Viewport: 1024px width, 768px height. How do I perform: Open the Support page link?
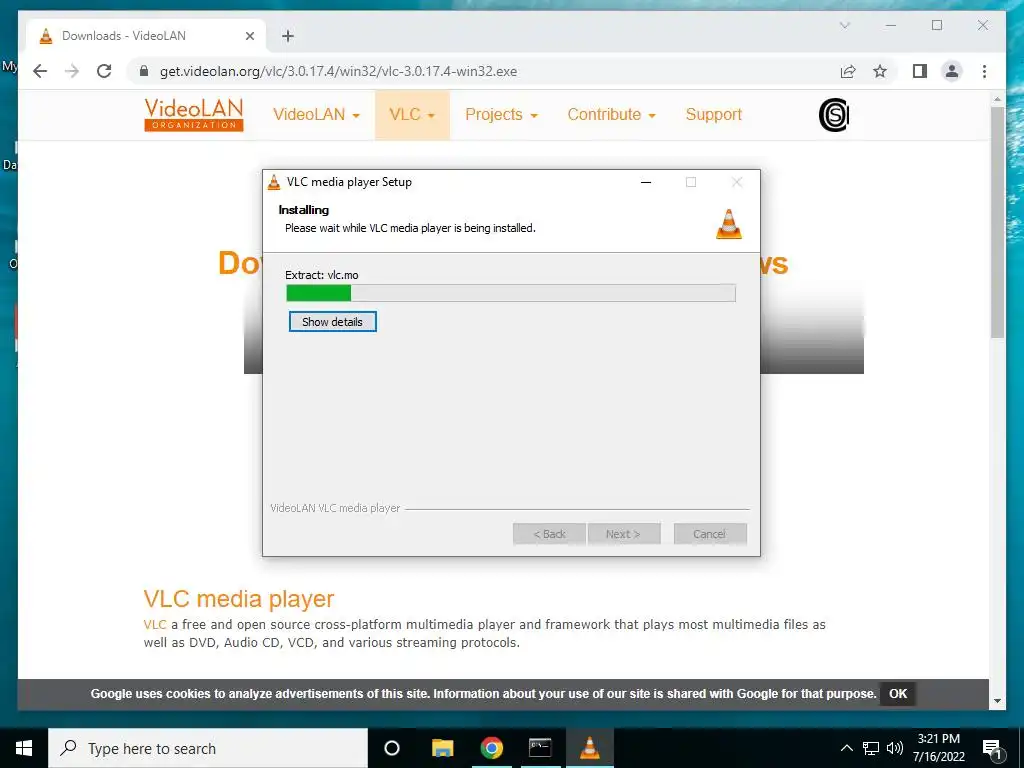click(x=714, y=115)
